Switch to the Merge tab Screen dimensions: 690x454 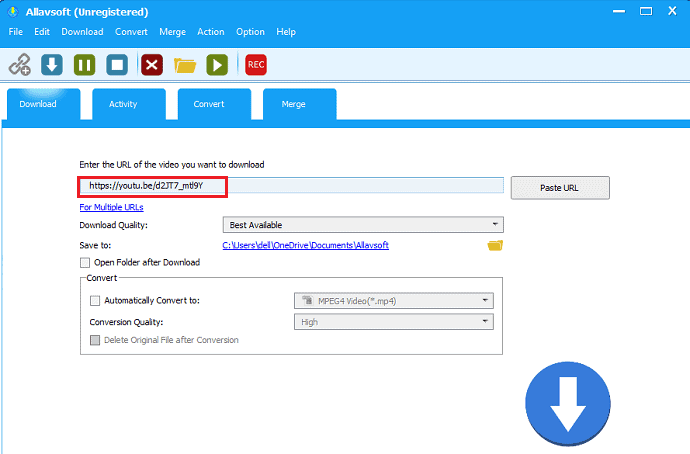(300, 104)
